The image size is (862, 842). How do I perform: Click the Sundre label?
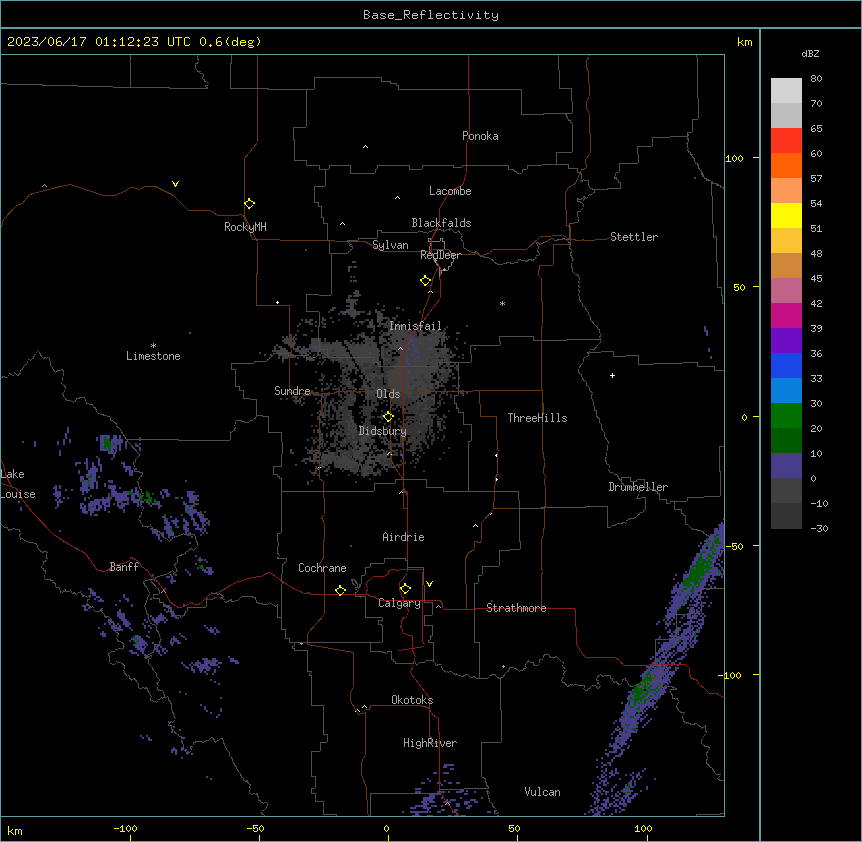[292, 391]
